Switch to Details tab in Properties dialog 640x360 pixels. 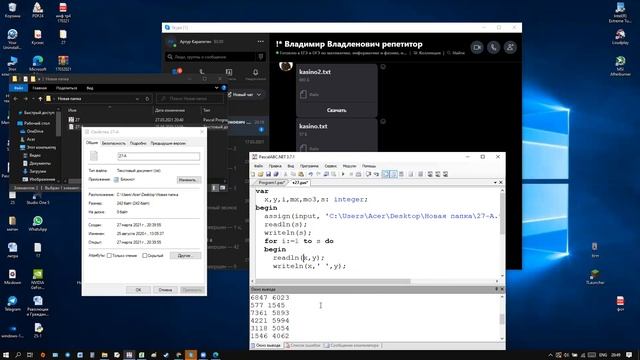click(x=138, y=143)
